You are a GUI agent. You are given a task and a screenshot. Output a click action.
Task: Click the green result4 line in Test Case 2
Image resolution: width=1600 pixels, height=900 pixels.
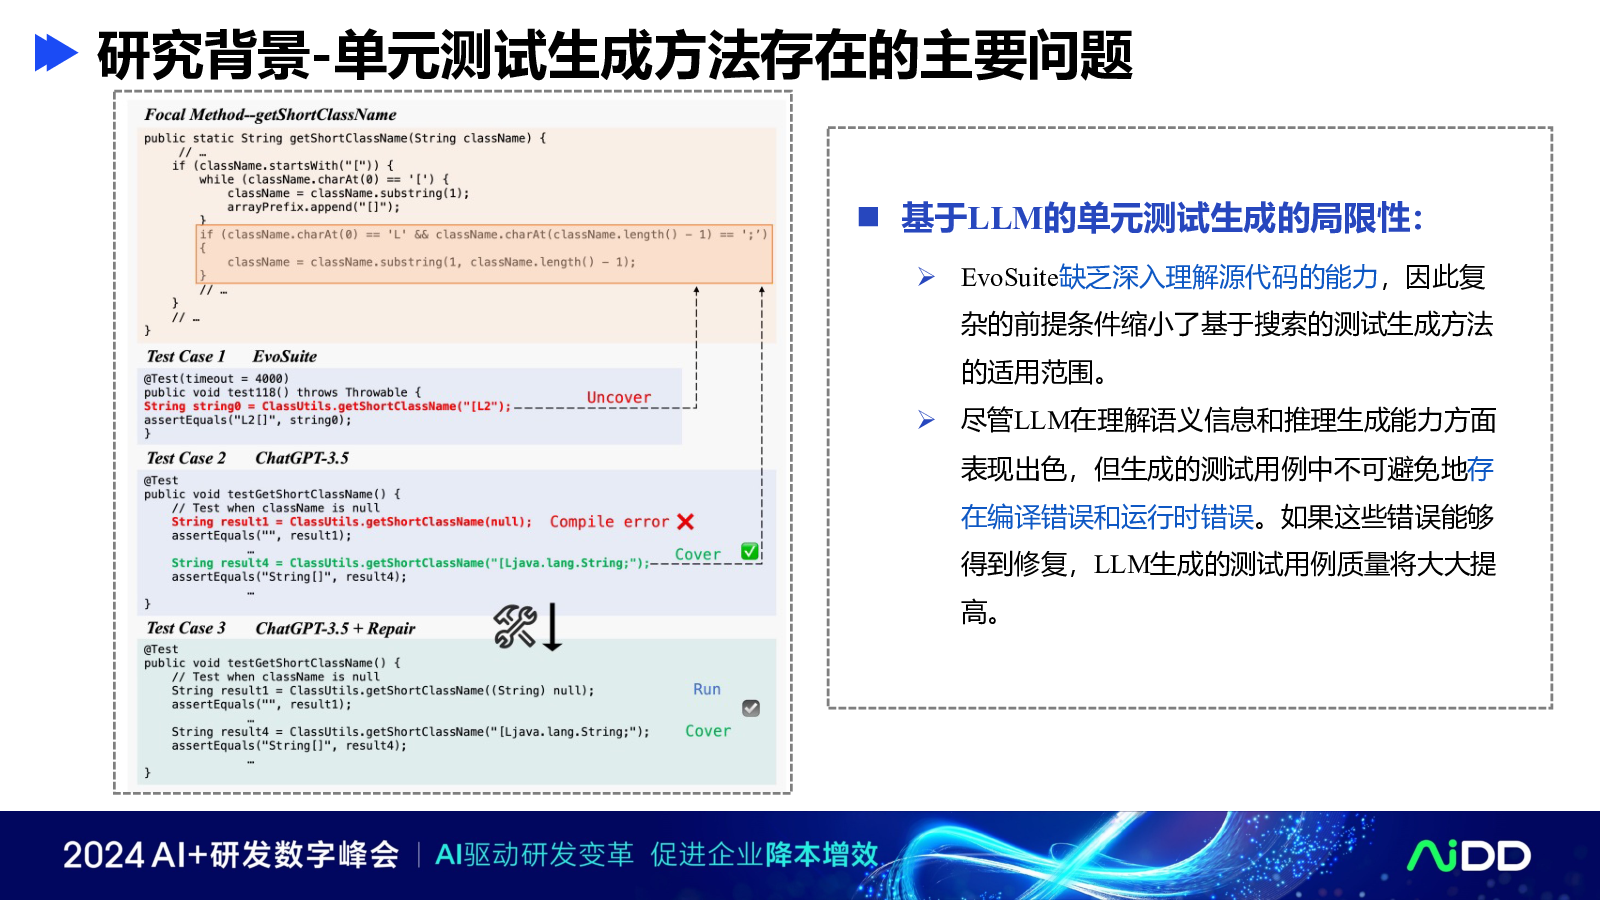[410, 563]
